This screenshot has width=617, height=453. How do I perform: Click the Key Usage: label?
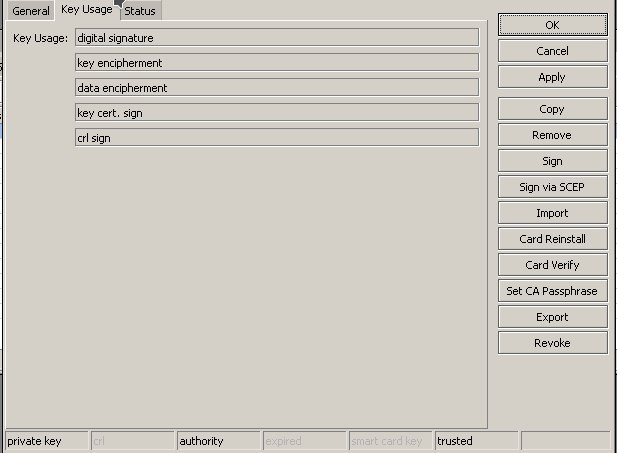[40, 38]
